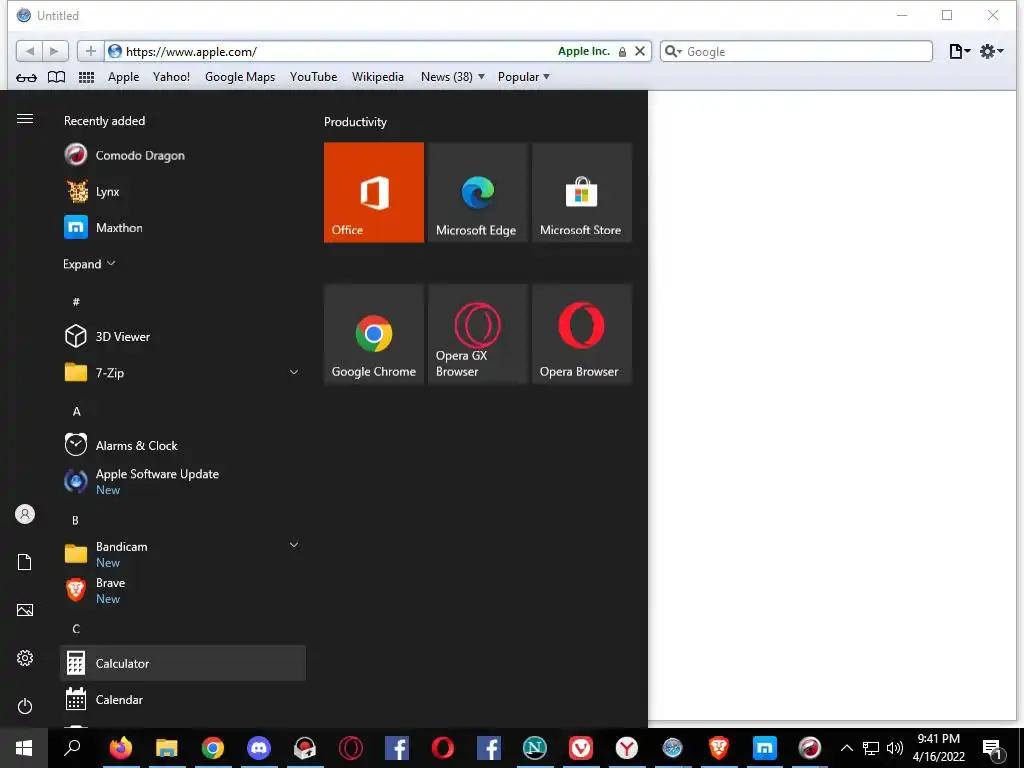The image size is (1024, 768).
Task: Open taskbar Search magnifier
Action: pyautogui.click(x=72, y=748)
